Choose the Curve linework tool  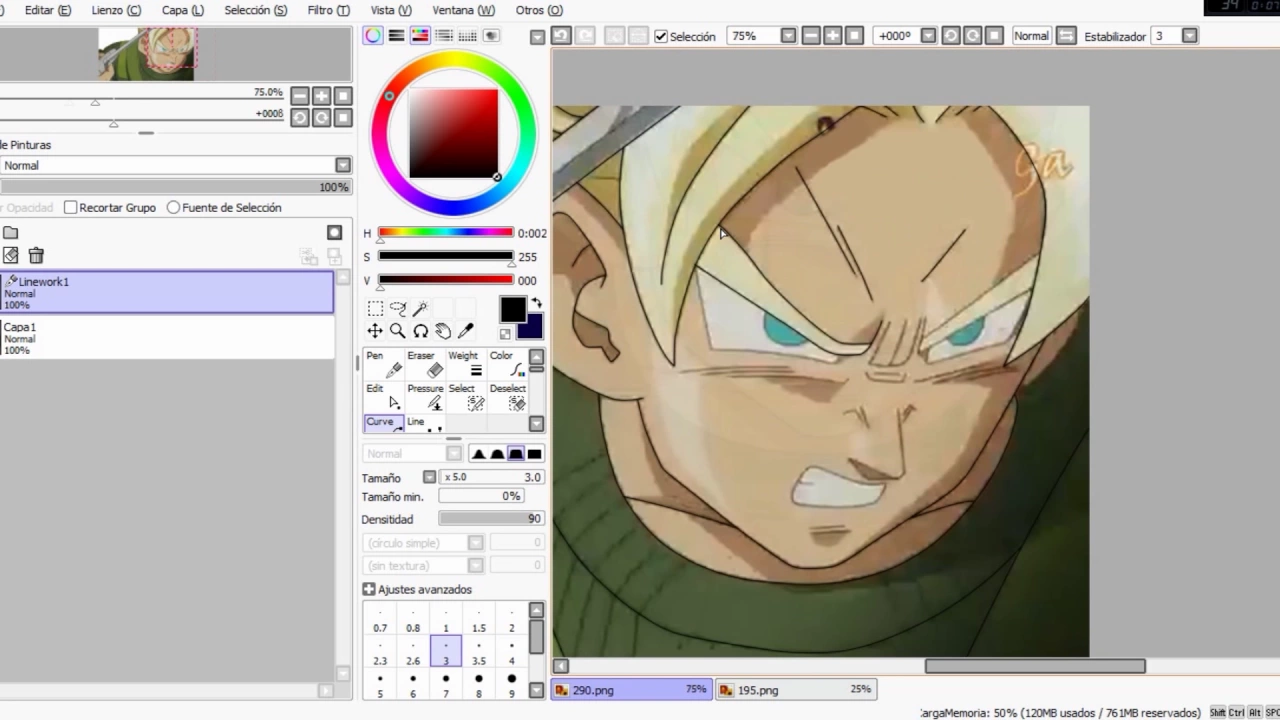[383, 423]
